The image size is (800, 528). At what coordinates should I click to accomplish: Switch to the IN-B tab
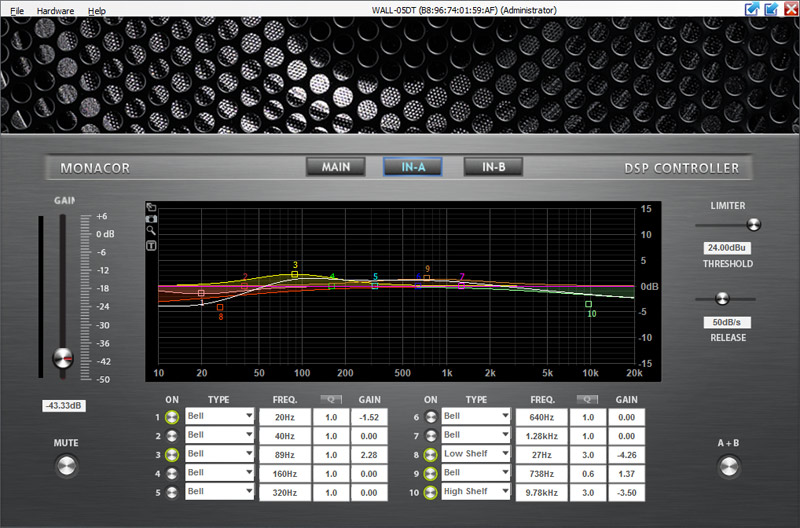pyautogui.click(x=493, y=167)
